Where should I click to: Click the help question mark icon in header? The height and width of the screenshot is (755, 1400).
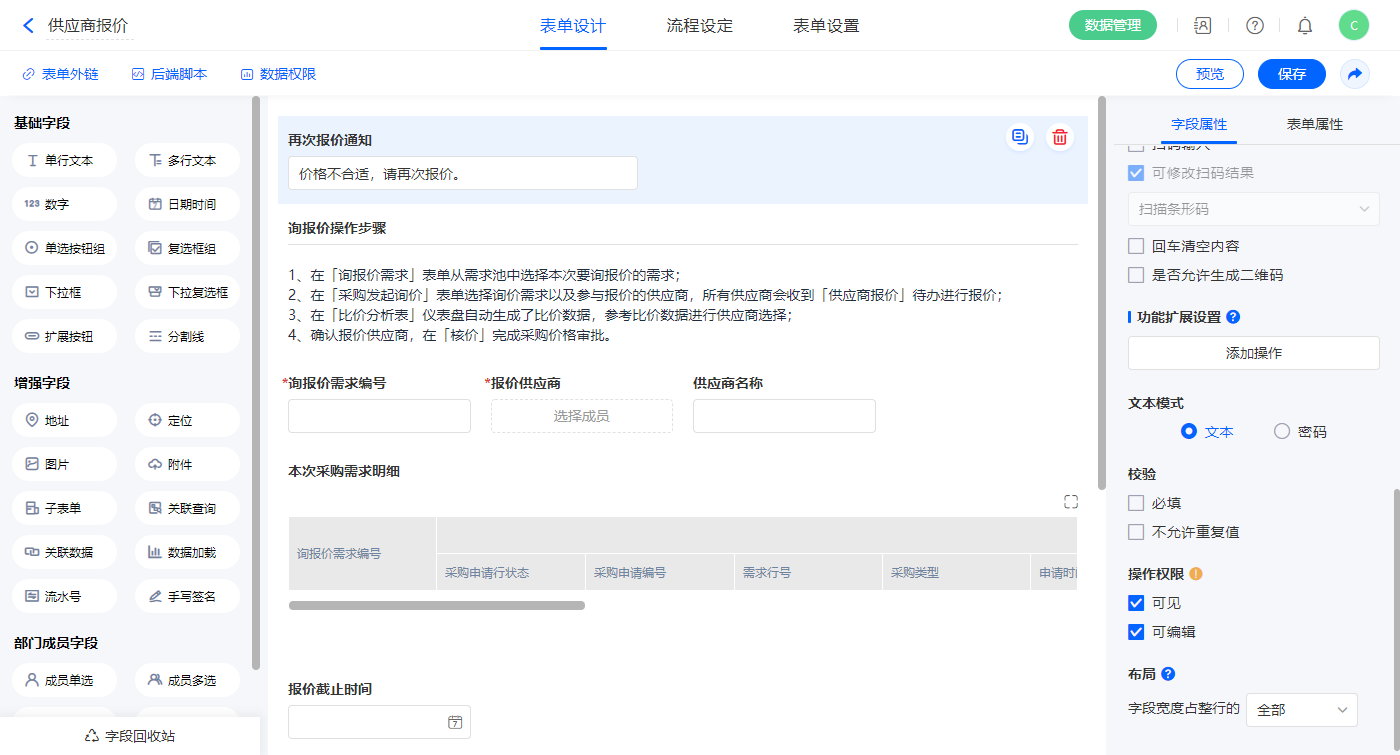tap(1254, 26)
